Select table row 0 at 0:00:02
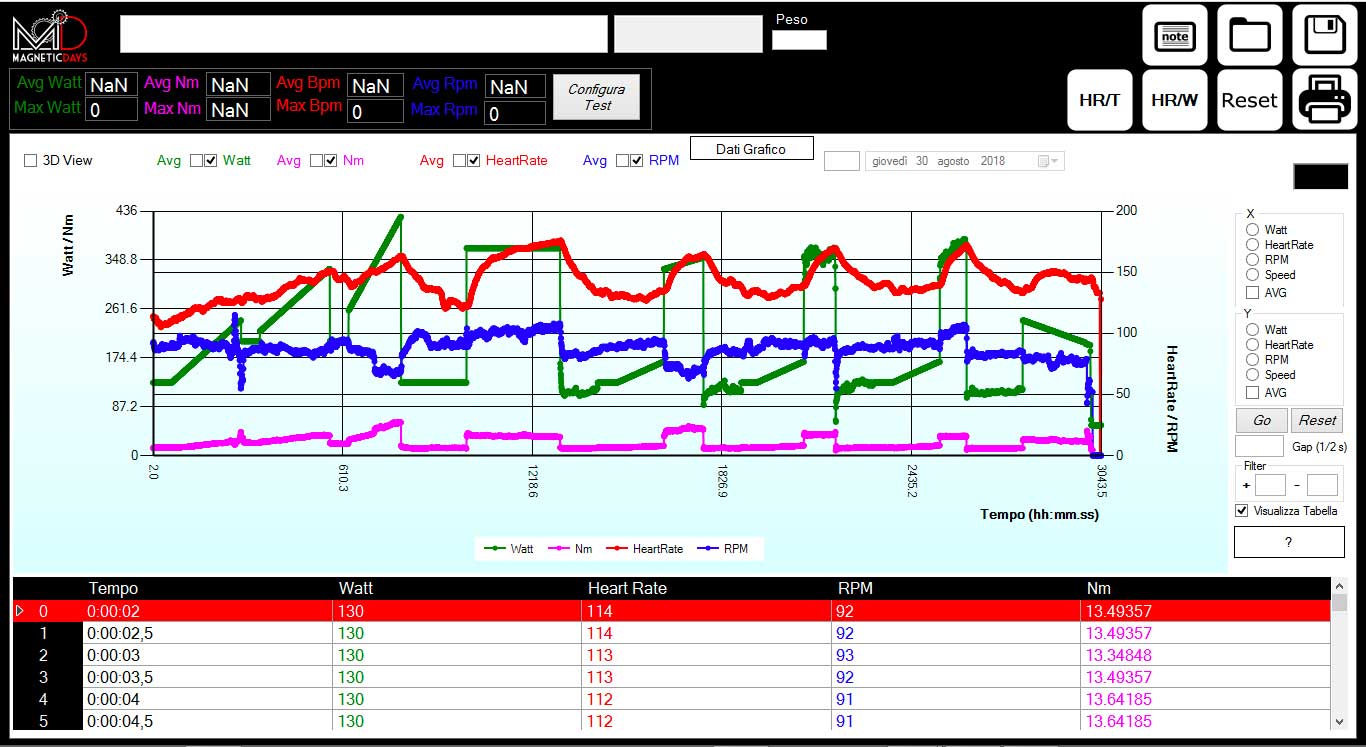1366x747 pixels. click(x=671, y=610)
